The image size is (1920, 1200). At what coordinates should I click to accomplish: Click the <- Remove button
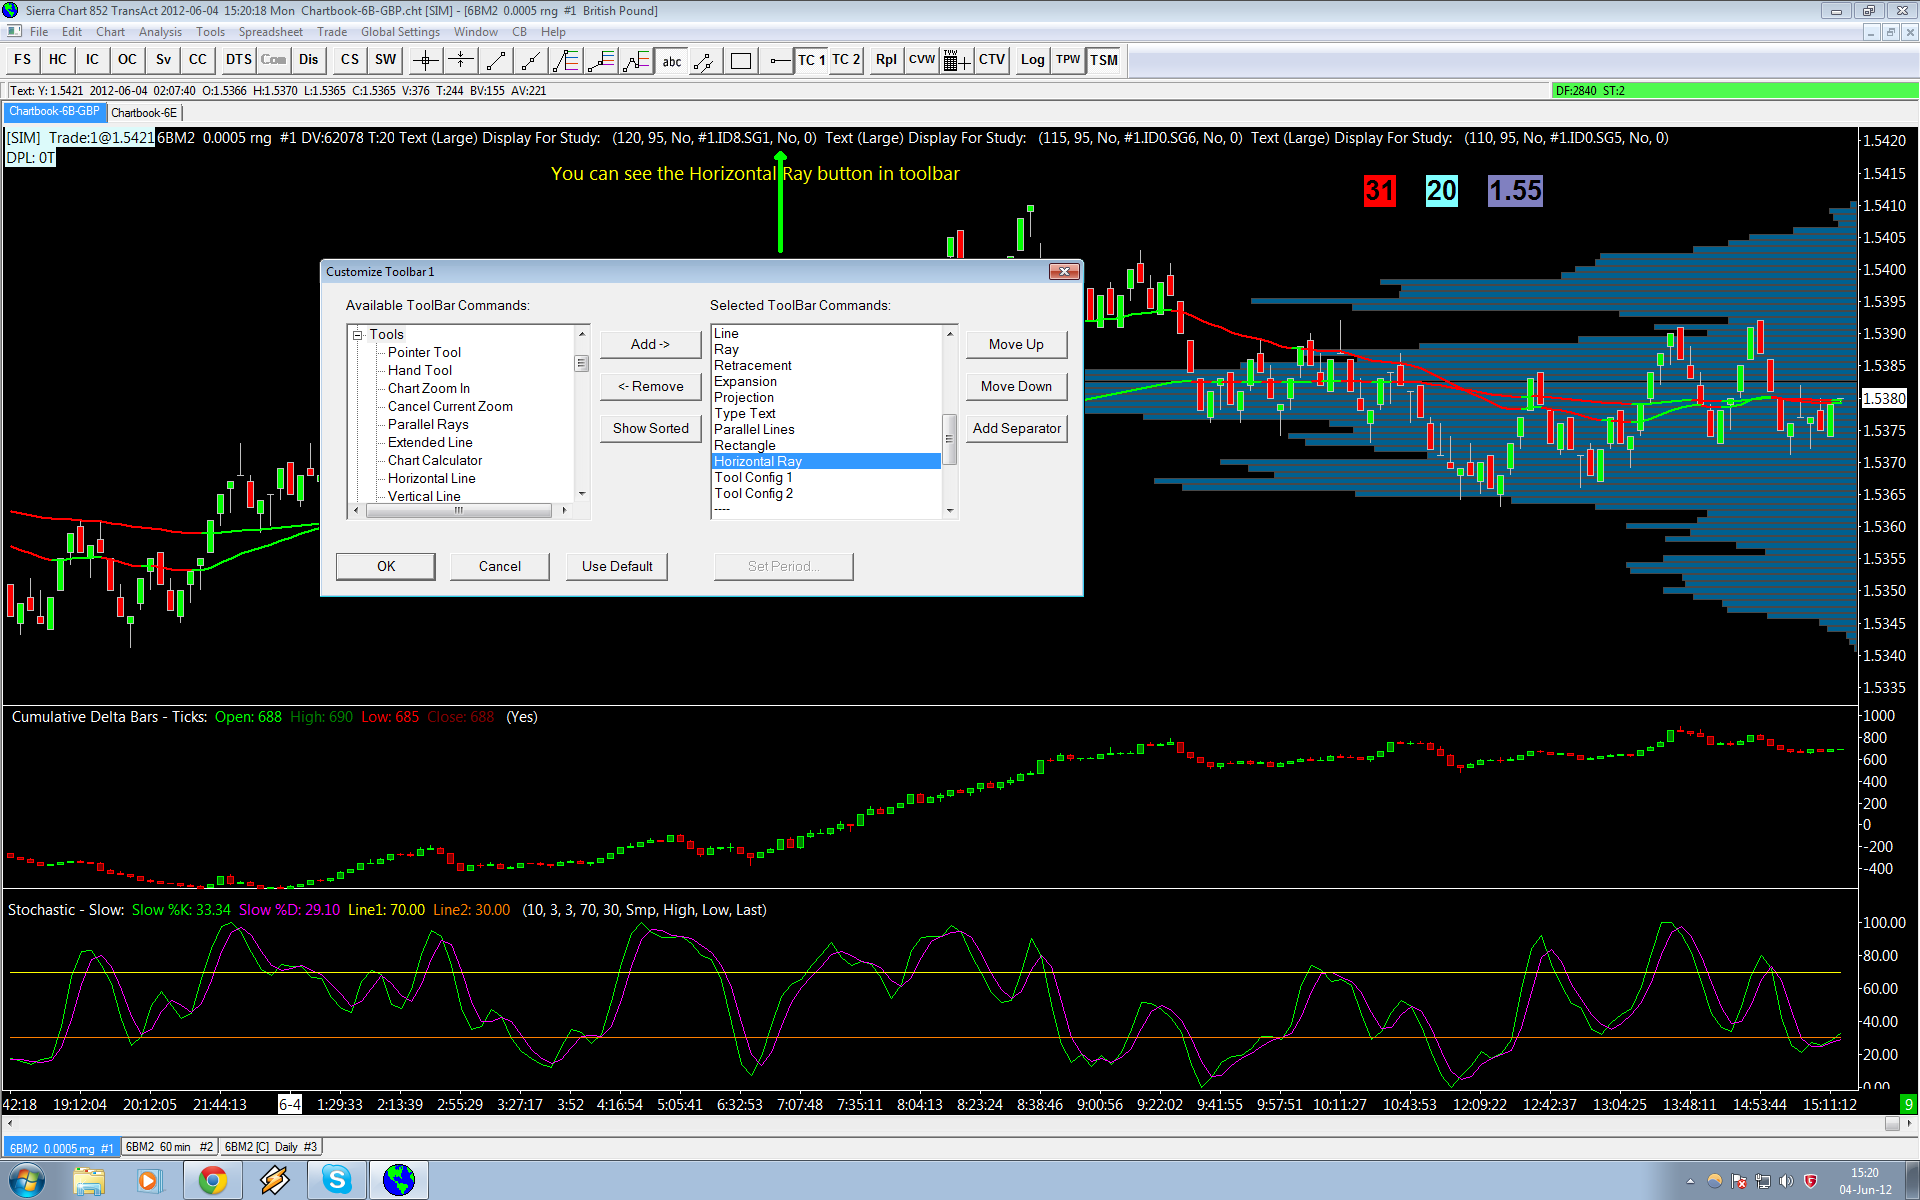[x=650, y=386]
